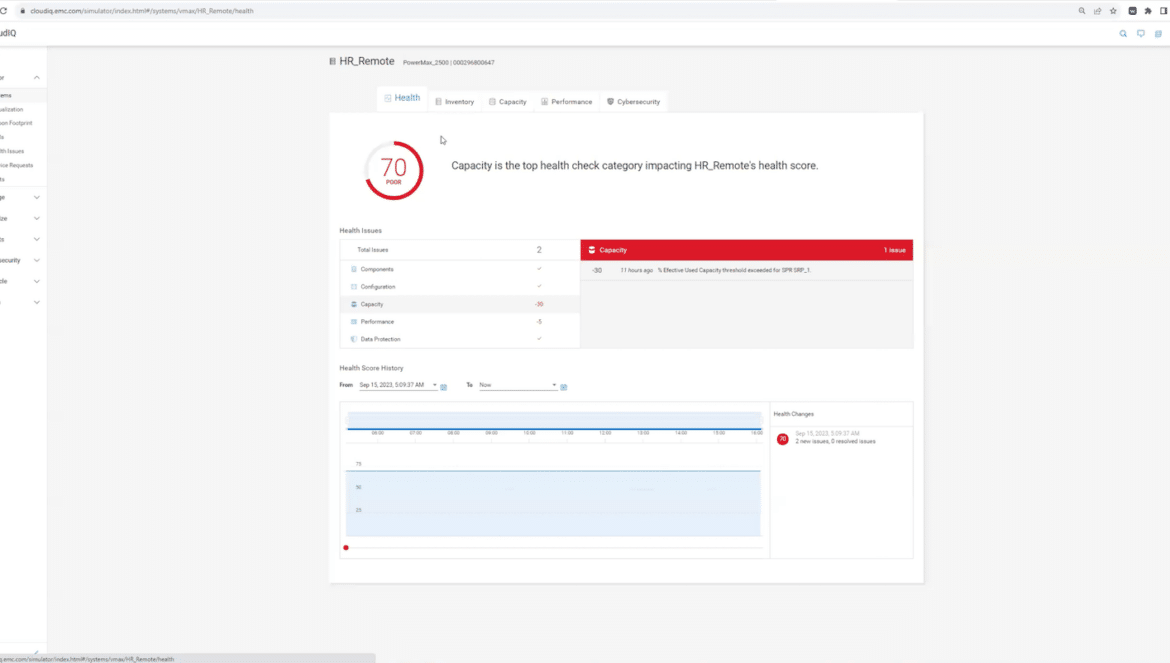This screenshot has height=663, width=1170.
Task: Click the icon in red Capacity header
Action: [x=592, y=250]
